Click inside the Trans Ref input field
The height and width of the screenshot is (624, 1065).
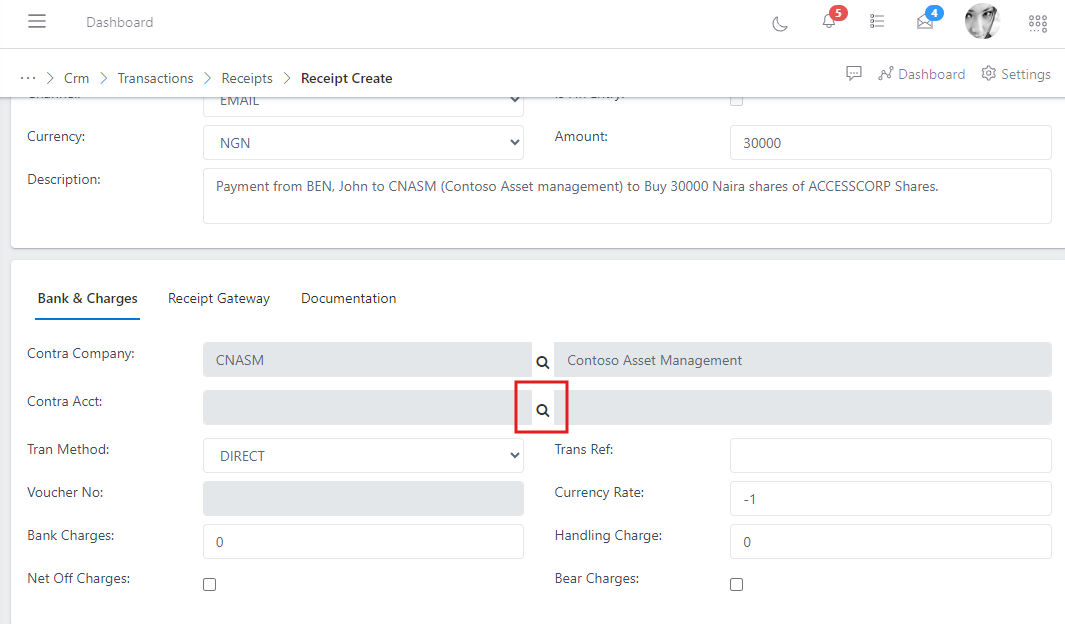point(889,455)
